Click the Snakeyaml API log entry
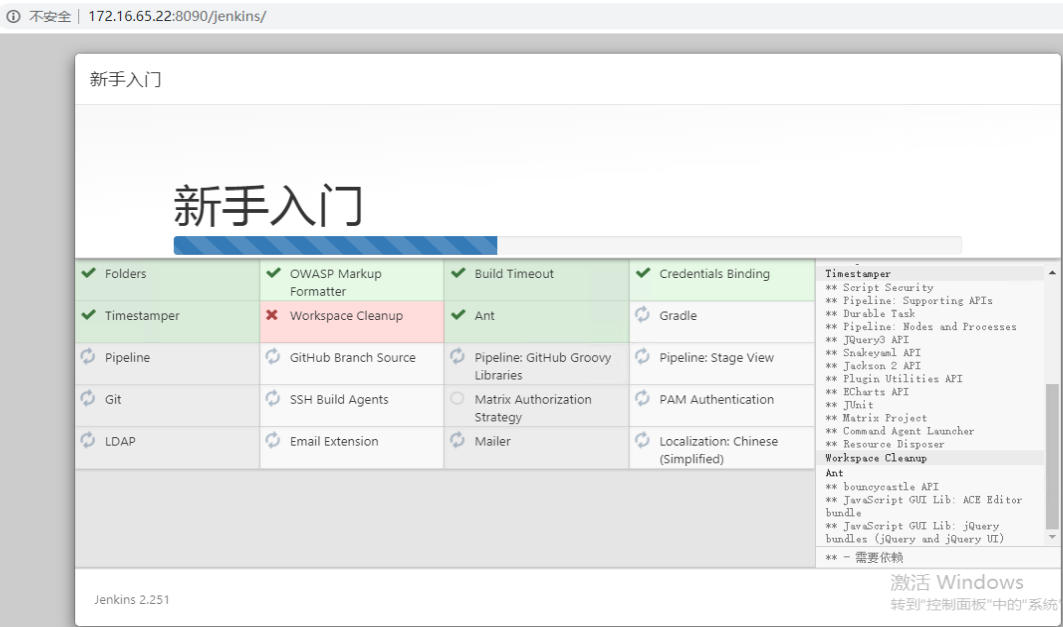1063x627 pixels. click(x=873, y=352)
